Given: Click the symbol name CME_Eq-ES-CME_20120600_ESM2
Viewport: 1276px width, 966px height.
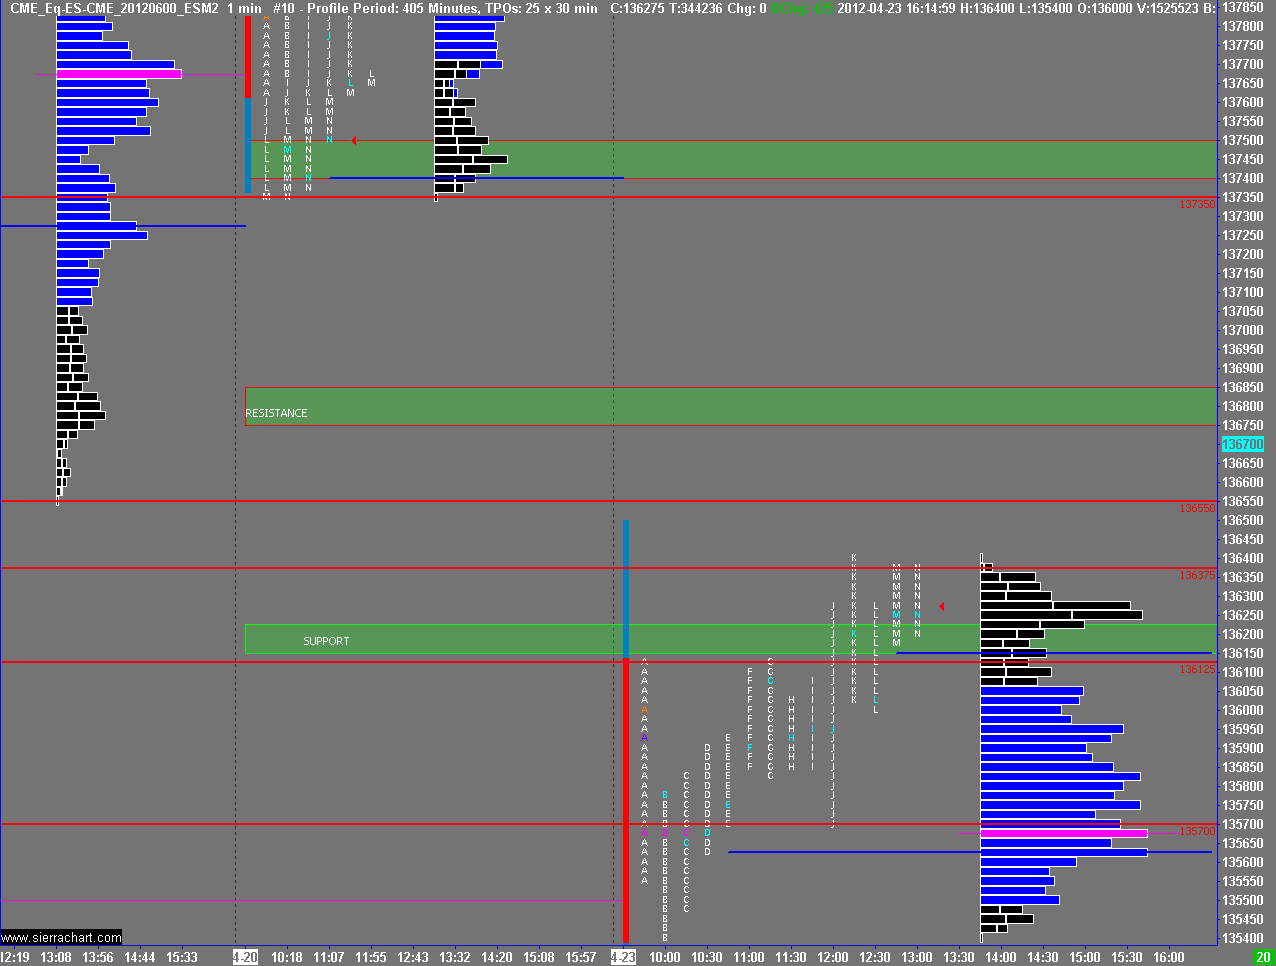Looking at the screenshot, I should pyautogui.click(x=114, y=8).
